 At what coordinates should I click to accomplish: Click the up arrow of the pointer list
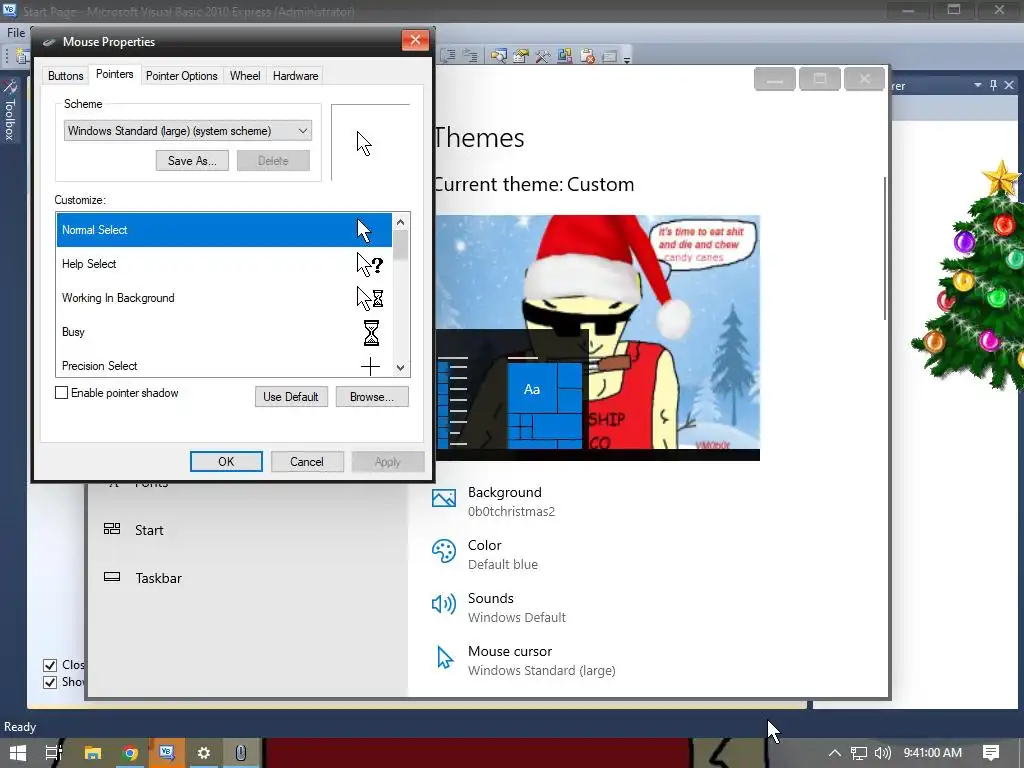[x=400, y=222]
